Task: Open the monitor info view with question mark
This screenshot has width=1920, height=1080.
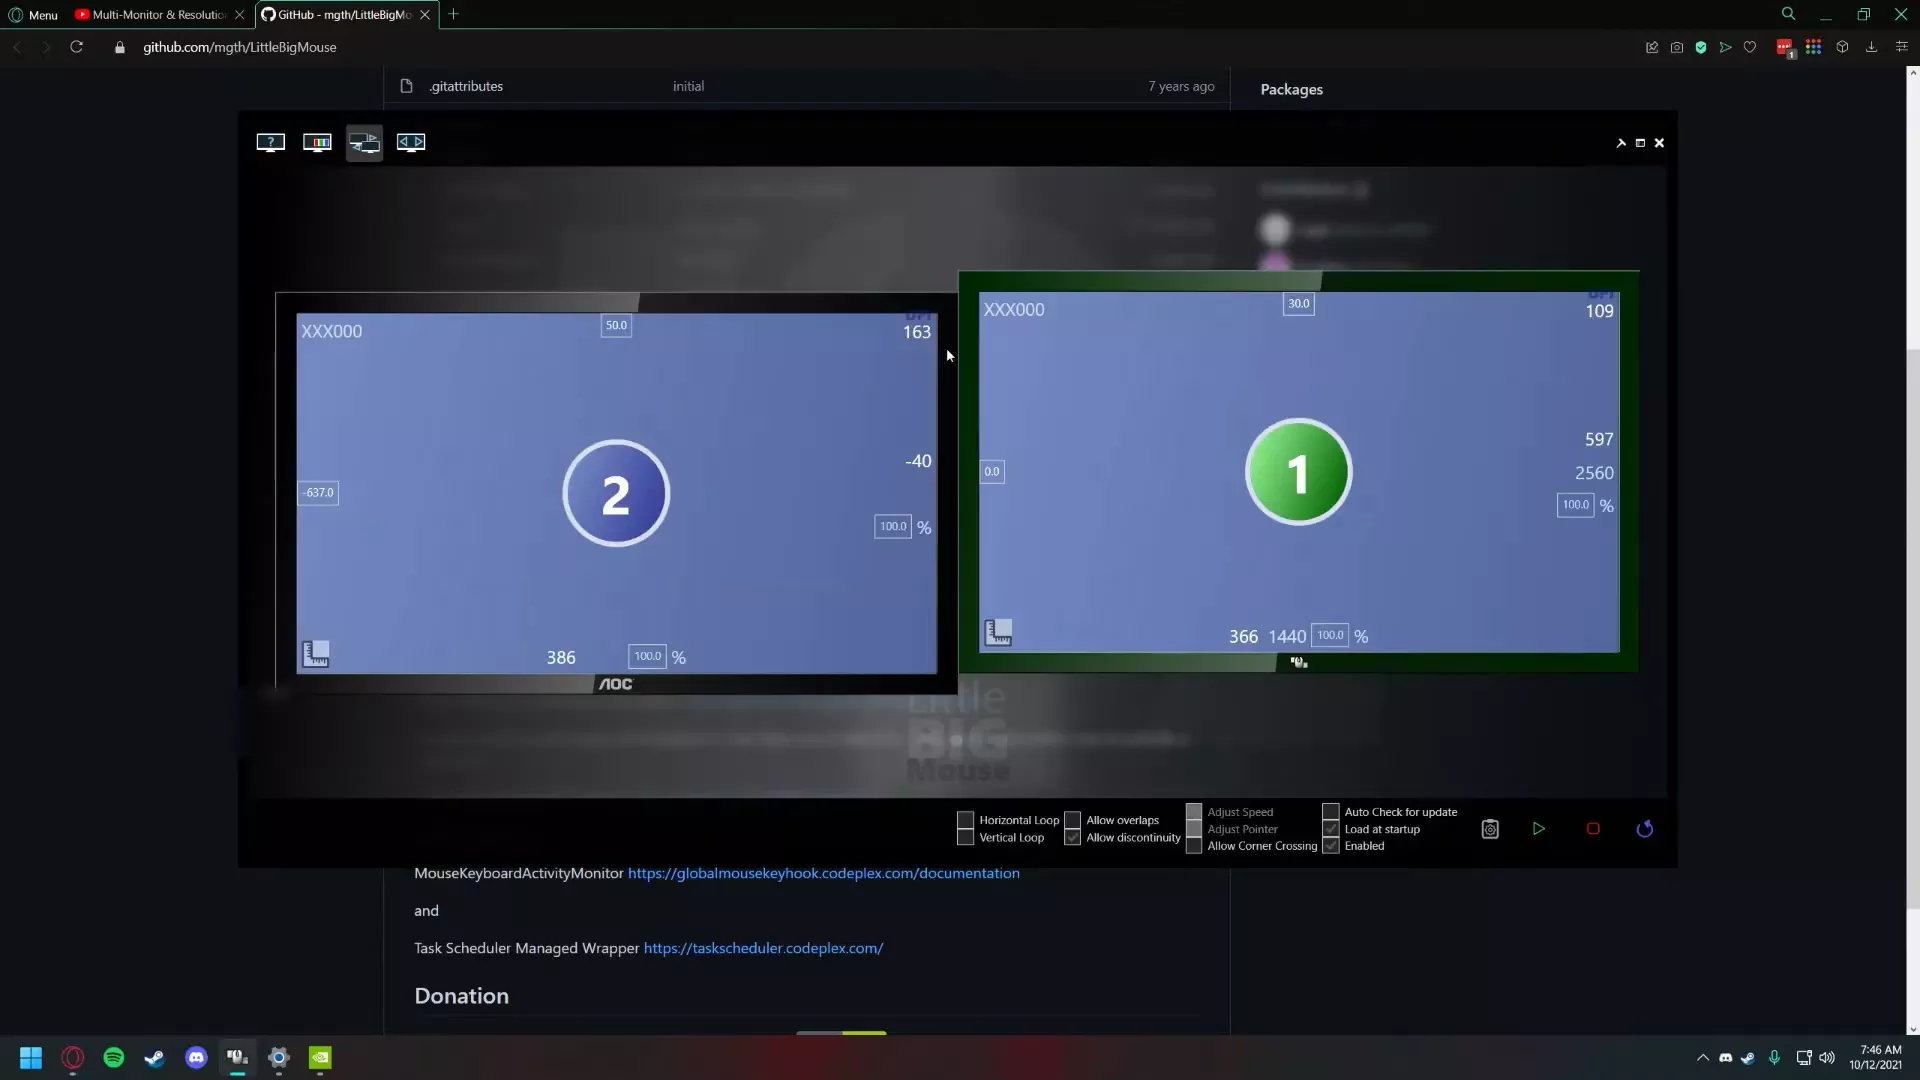Action: [270, 142]
